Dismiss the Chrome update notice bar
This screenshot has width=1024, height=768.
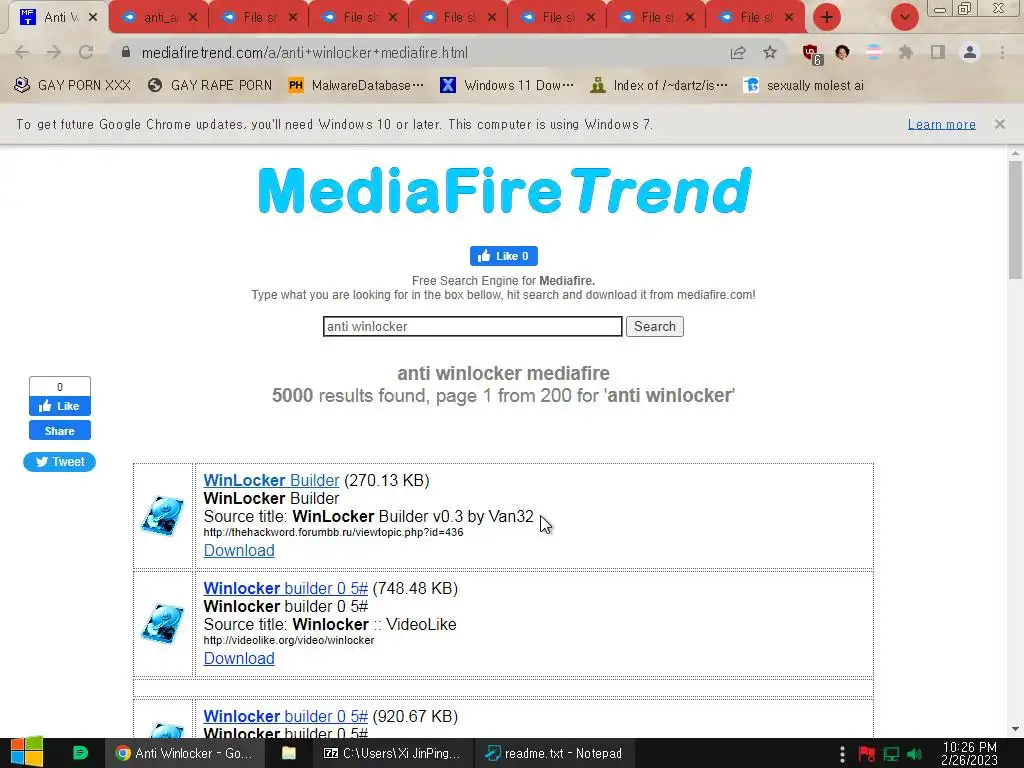pyautogui.click(x=1000, y=123)
